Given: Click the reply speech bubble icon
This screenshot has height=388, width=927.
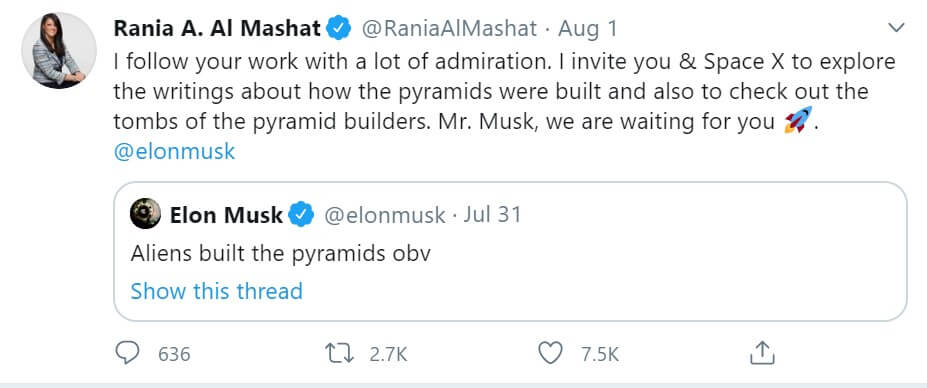Looking at the screenshot, I should pos(126,353).
